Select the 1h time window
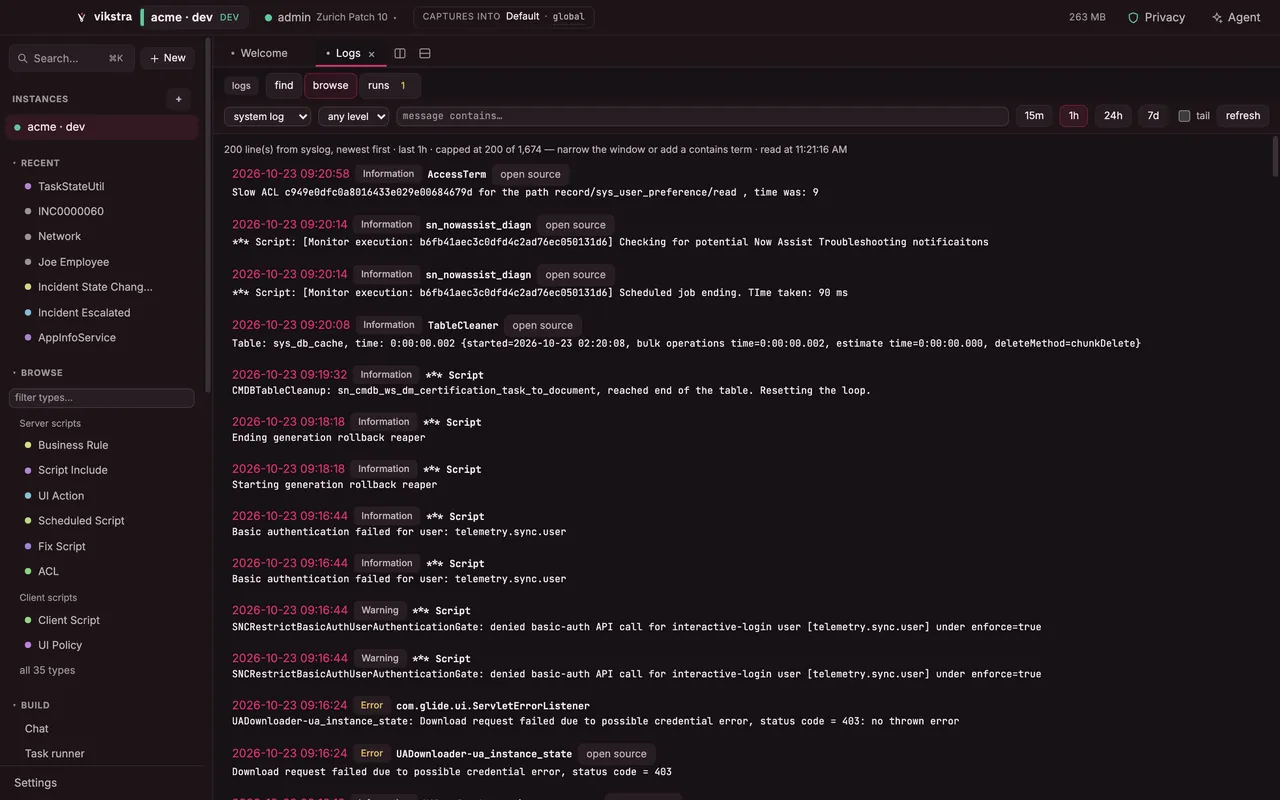The height and width of the screenshot is (800, 1280). [x=1074, y=116]
